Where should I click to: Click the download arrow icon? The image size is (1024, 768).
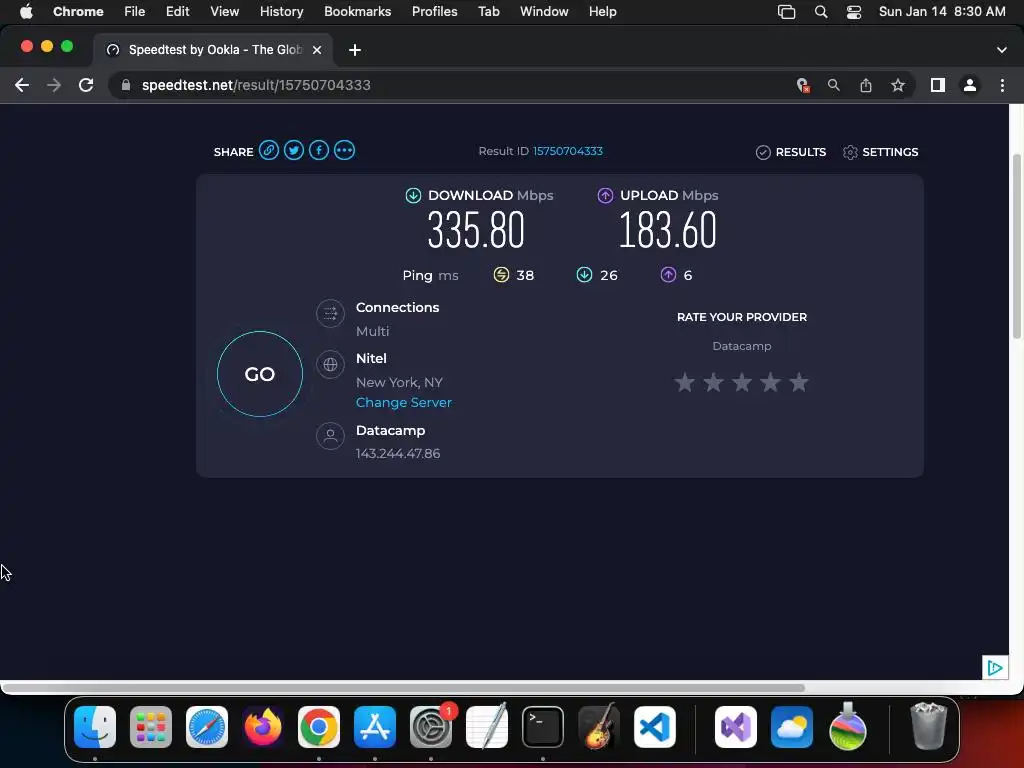[413, 195]
